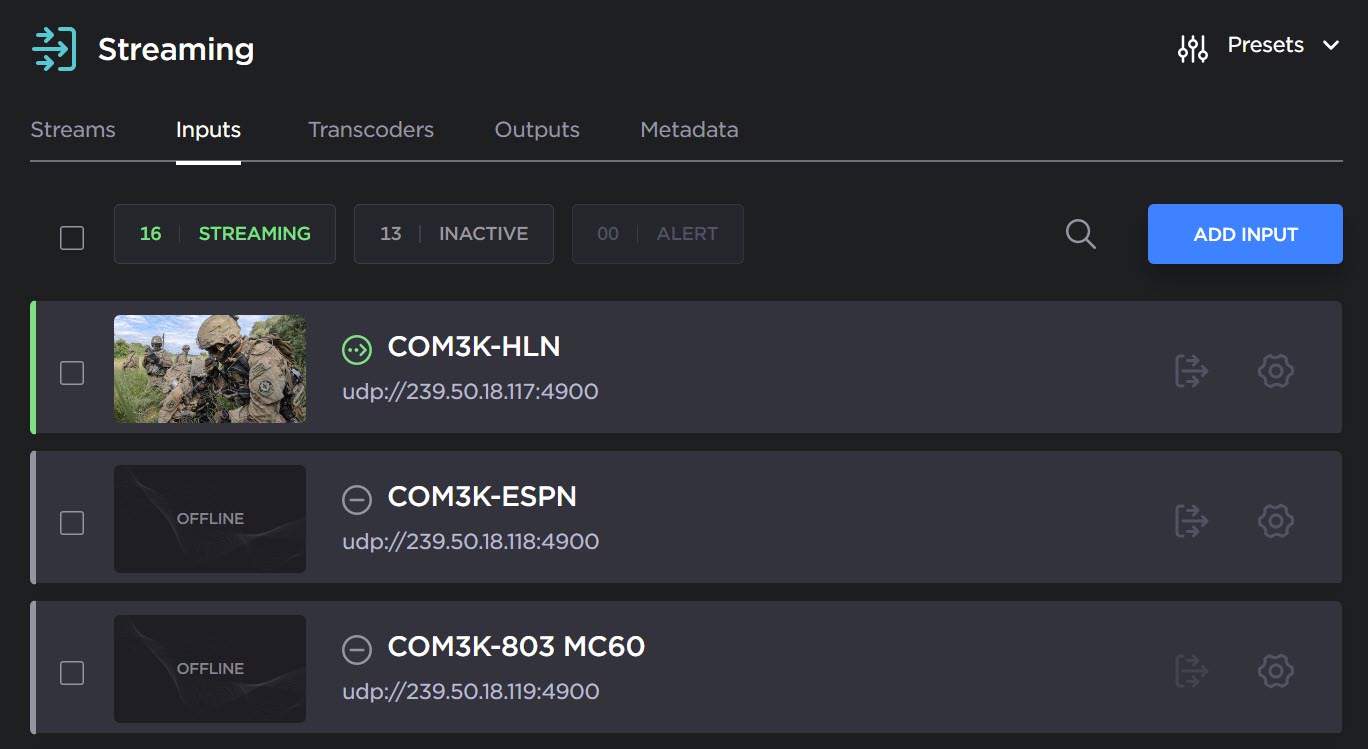
Task: Click the route-to-stream icon for COM3K-HLN
Action: [x=1191, y=371]
